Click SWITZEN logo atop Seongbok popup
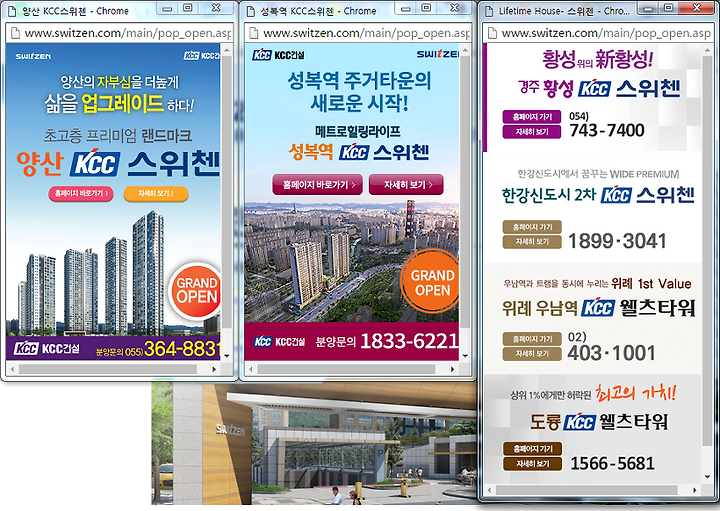 [438, 54]
